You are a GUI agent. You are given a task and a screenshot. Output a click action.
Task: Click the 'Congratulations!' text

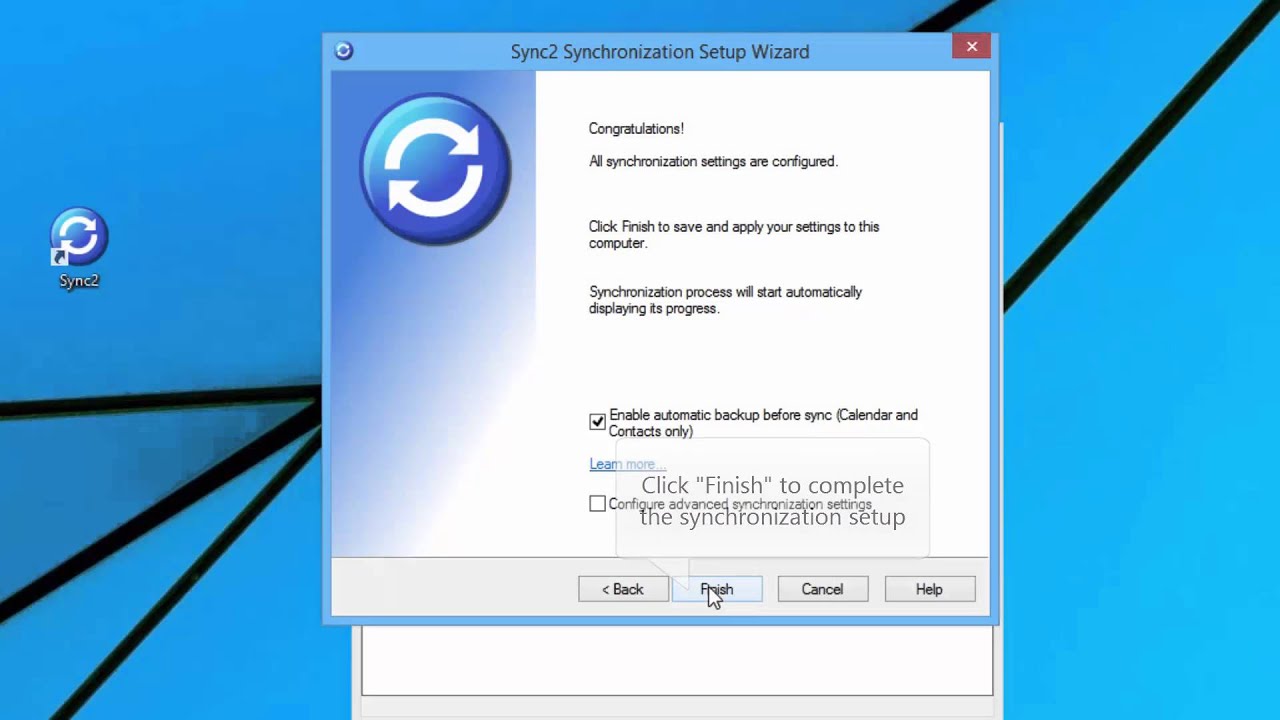point(636,129)
